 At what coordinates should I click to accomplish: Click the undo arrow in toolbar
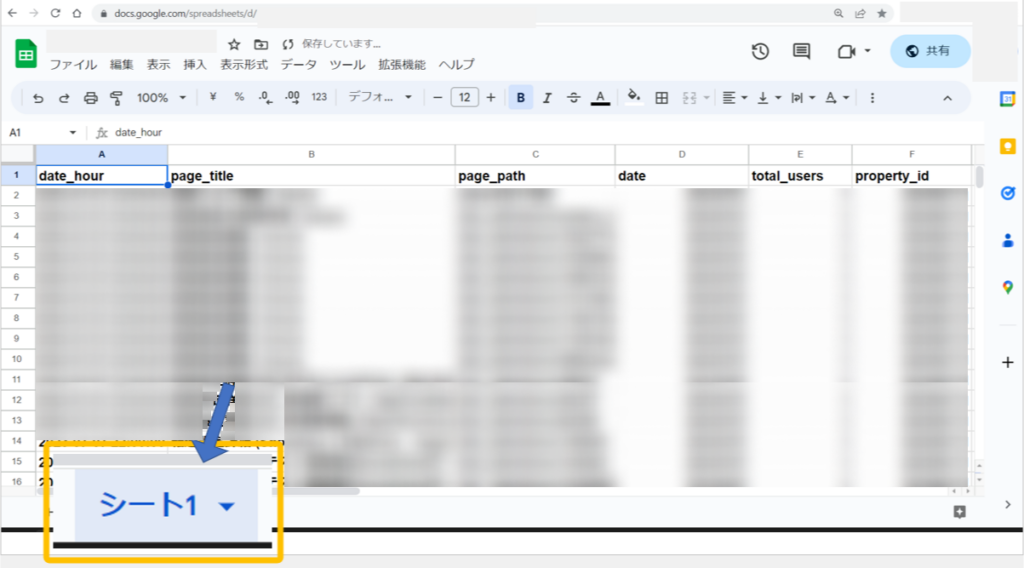click(38, 98)
